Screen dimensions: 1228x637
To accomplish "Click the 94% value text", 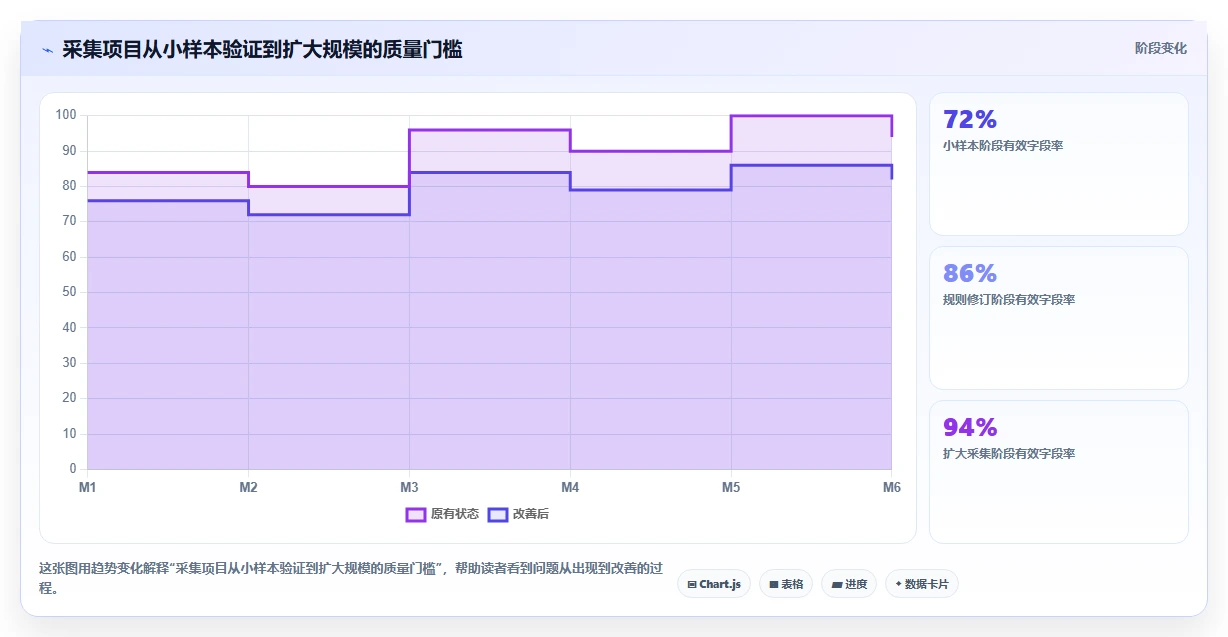I will 970,428.
